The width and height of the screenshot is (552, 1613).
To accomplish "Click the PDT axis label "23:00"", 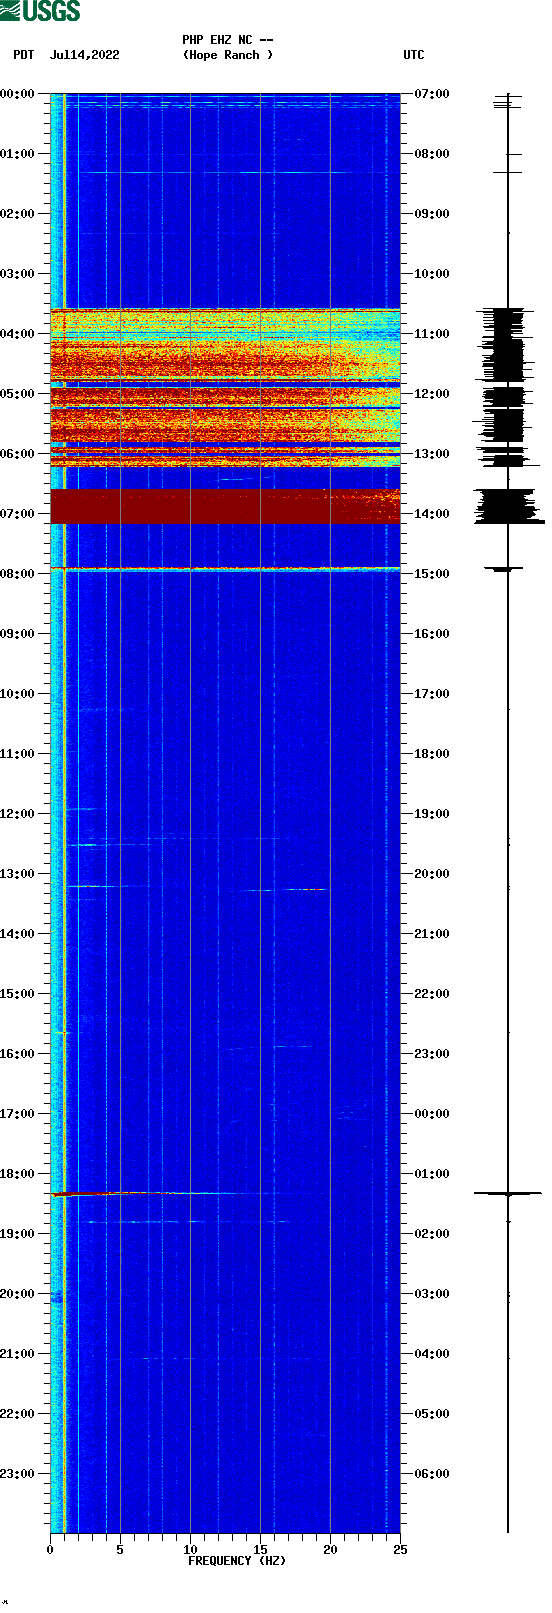I will [17, 1474].
